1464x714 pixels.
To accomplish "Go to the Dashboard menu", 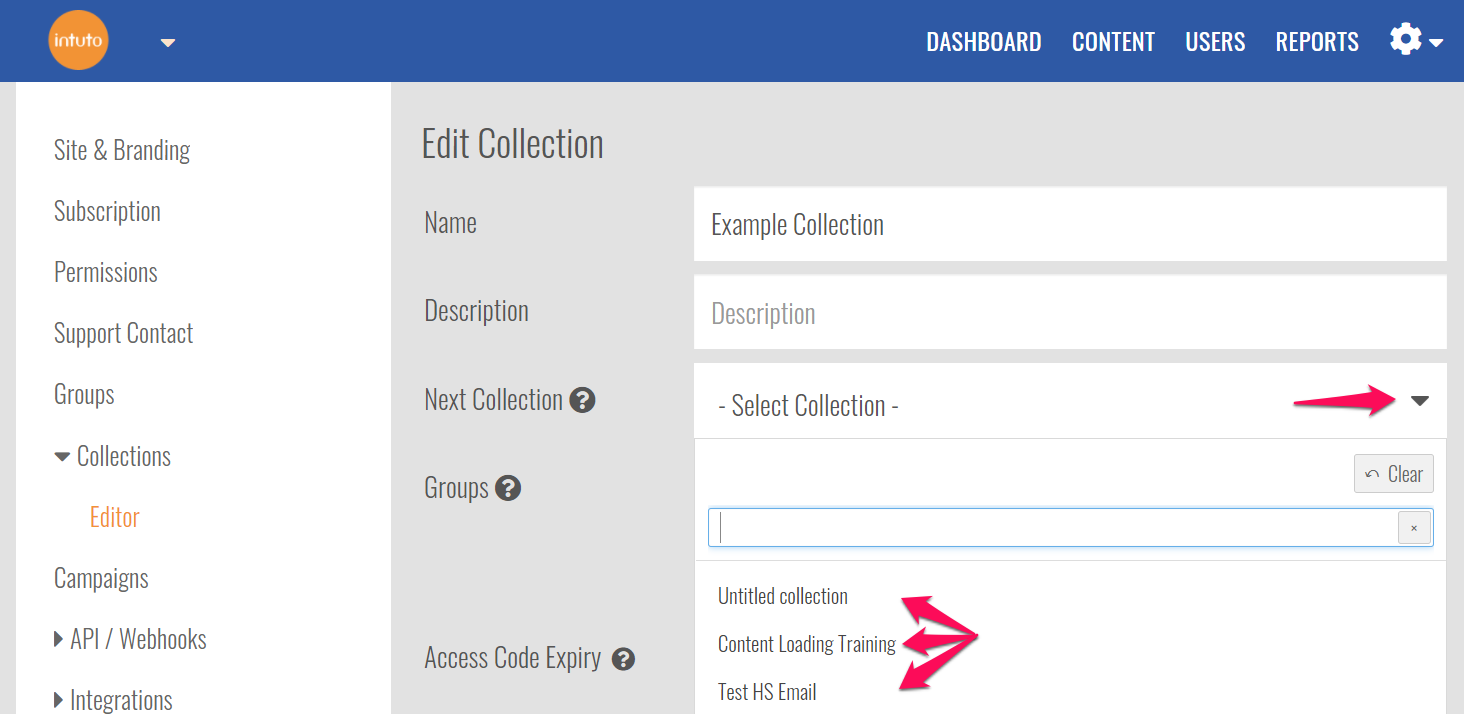I will click(x=983, y=42).
